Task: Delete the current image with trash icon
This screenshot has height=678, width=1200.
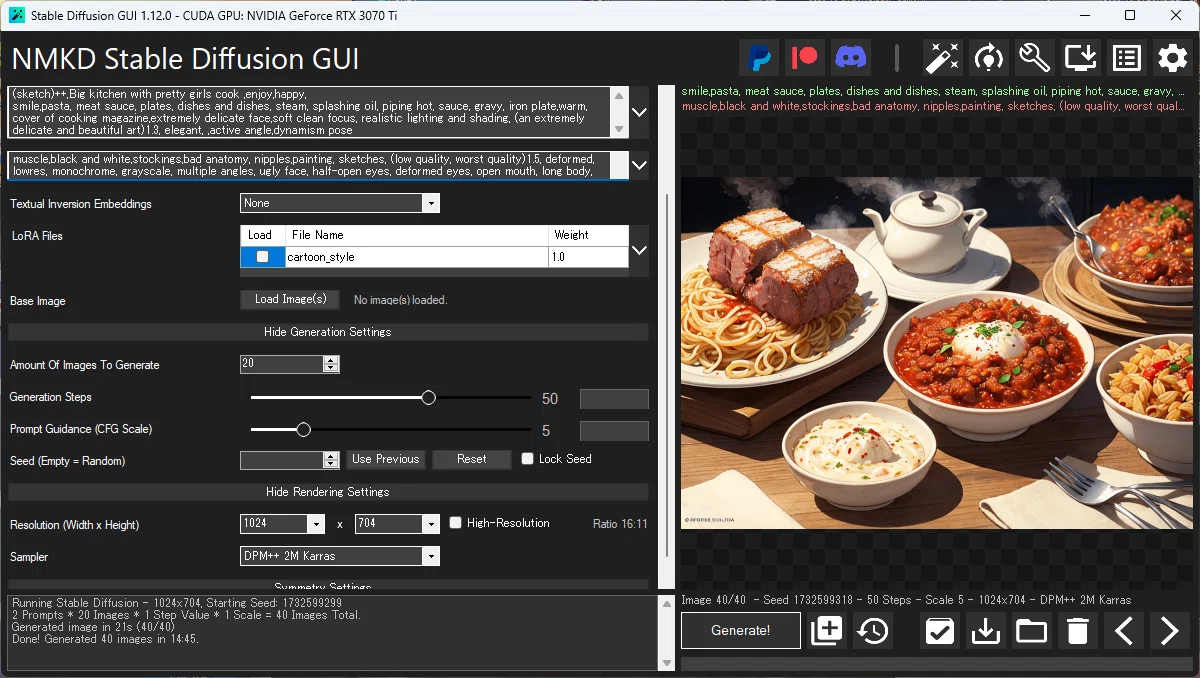Action: (x=1077, y=631)
